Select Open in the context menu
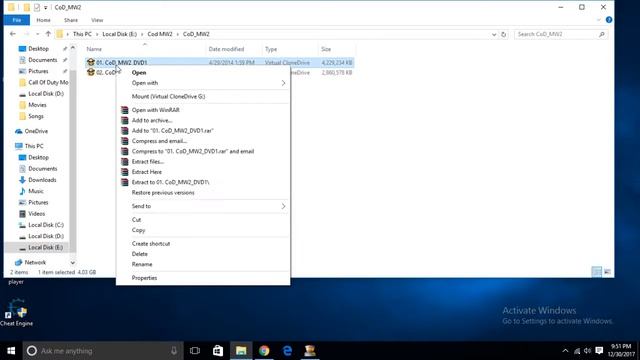 point(139,72)
